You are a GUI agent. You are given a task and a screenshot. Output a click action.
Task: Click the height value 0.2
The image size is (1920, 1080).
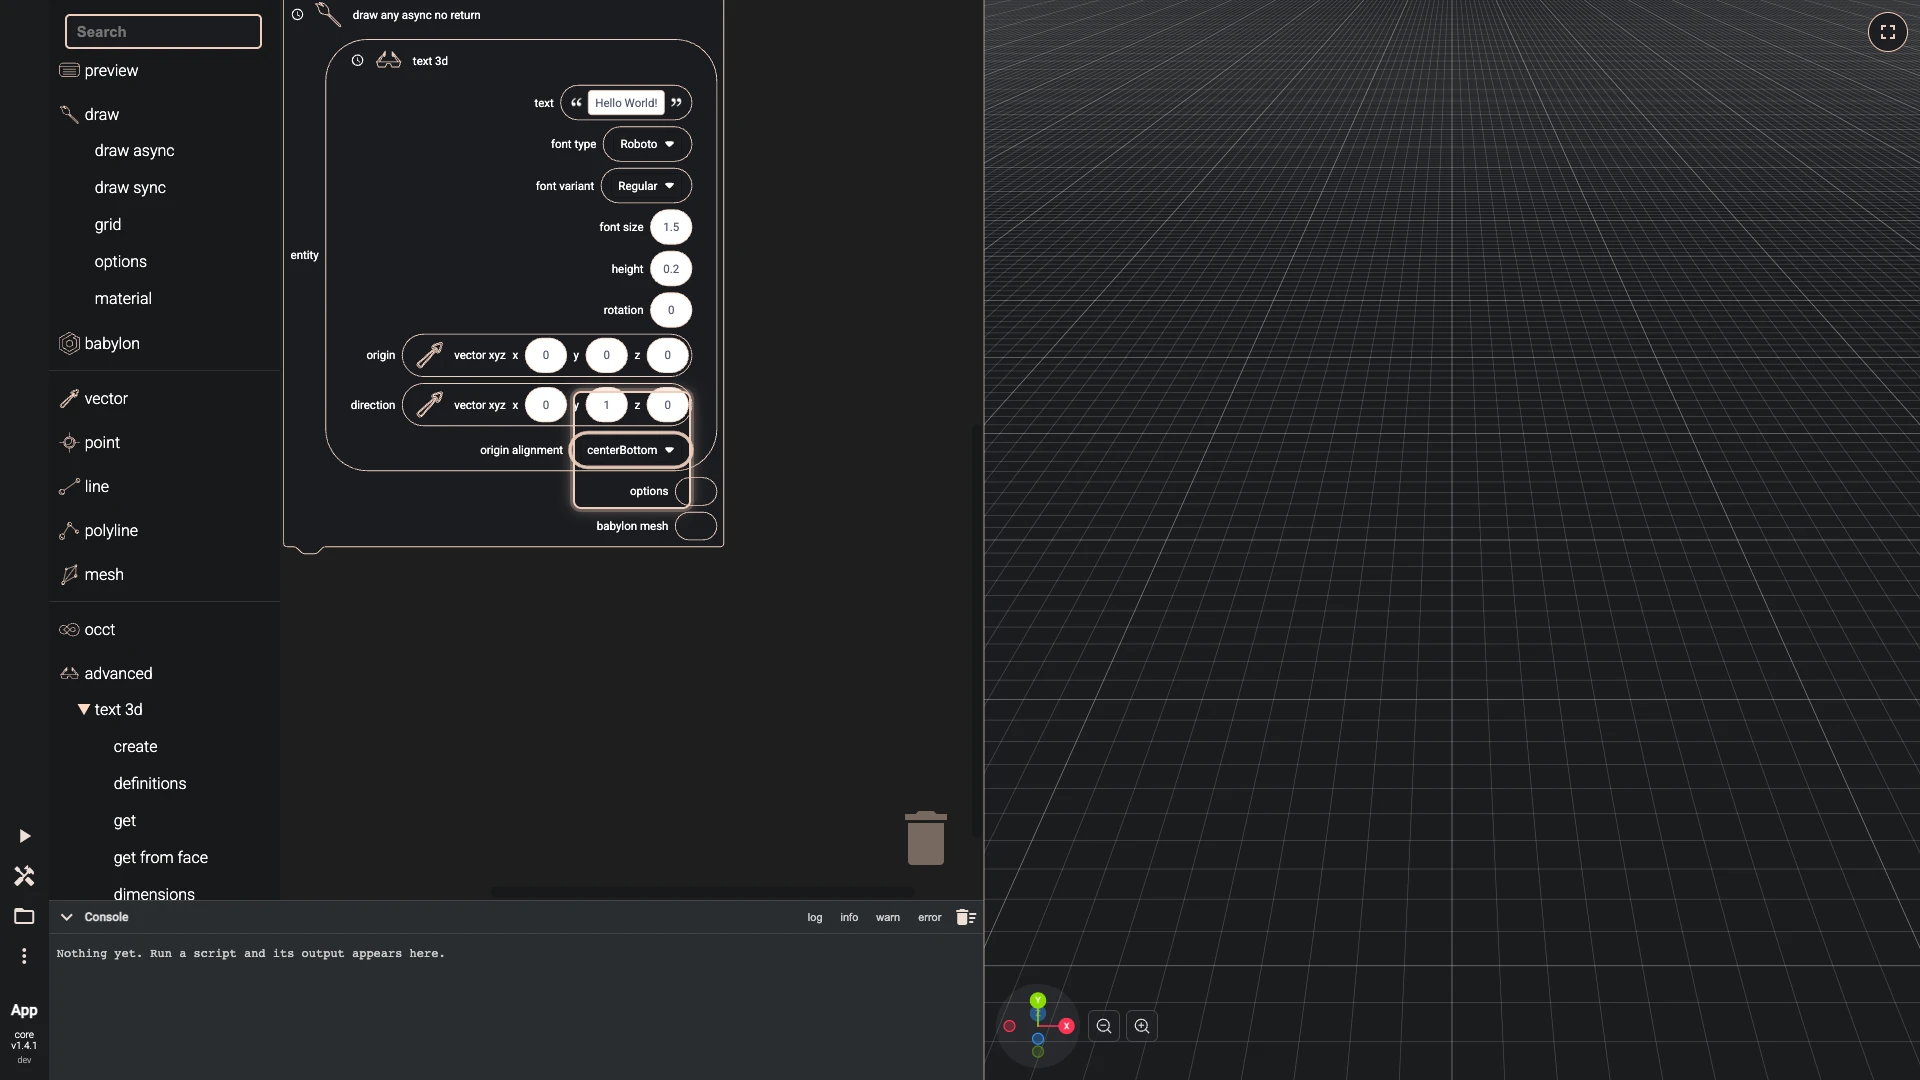point(671,269)
